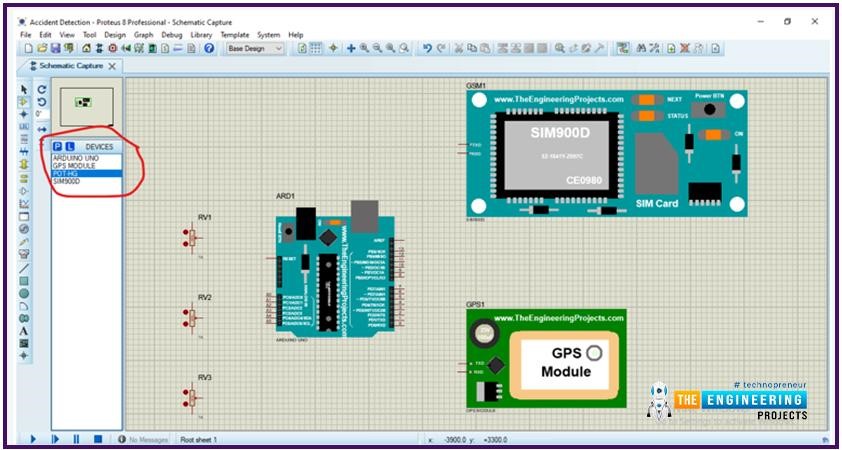Open the Debug menu
The height and width of the screenshot is (450, 842).
coord(172,34)
